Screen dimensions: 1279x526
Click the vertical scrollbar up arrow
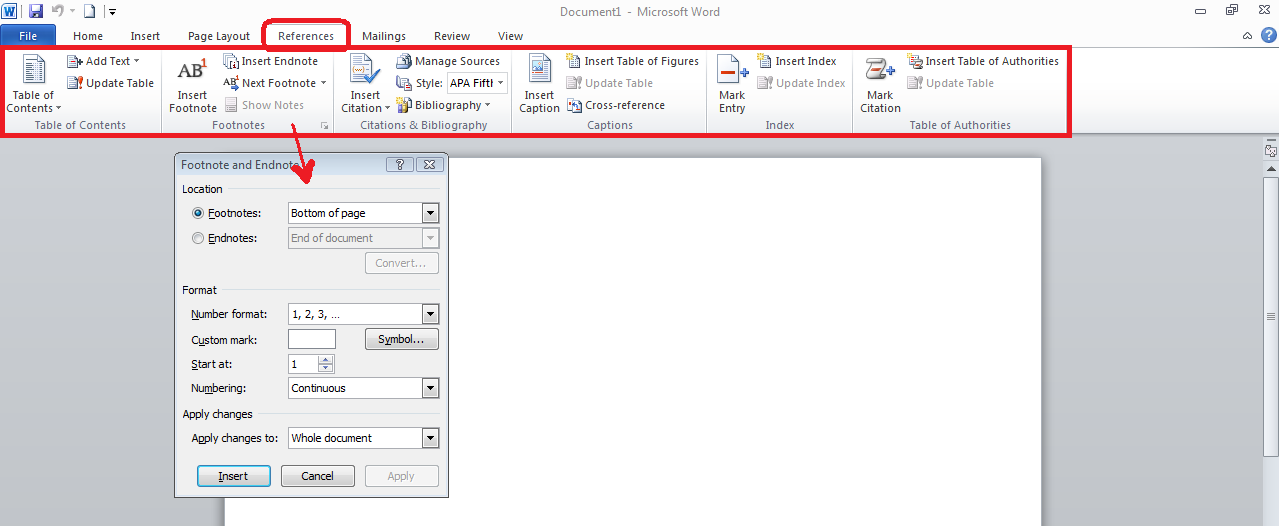point(1271,169)
